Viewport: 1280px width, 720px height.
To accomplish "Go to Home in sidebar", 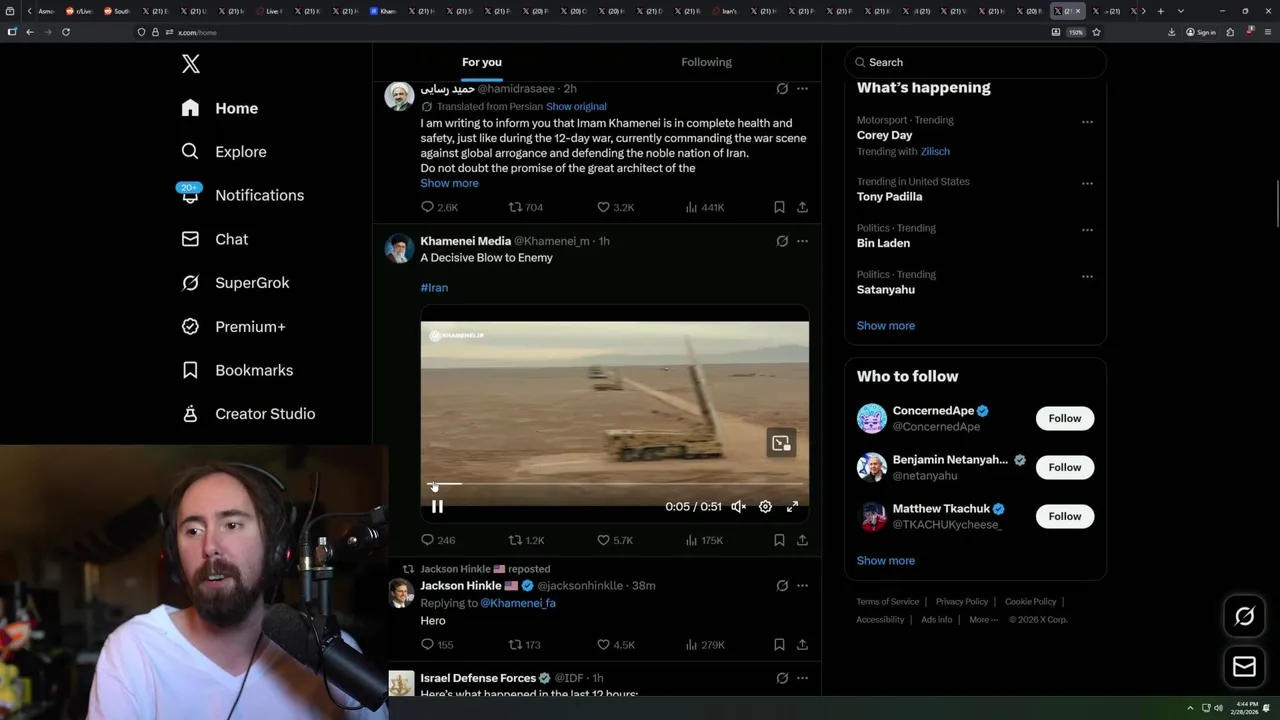I will click(x=219, y=108).
